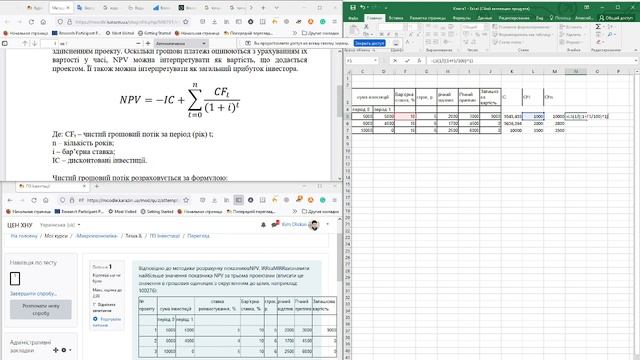Open downloads in bottom browser toolbar
640x360 pixels.
coord(214,200)
